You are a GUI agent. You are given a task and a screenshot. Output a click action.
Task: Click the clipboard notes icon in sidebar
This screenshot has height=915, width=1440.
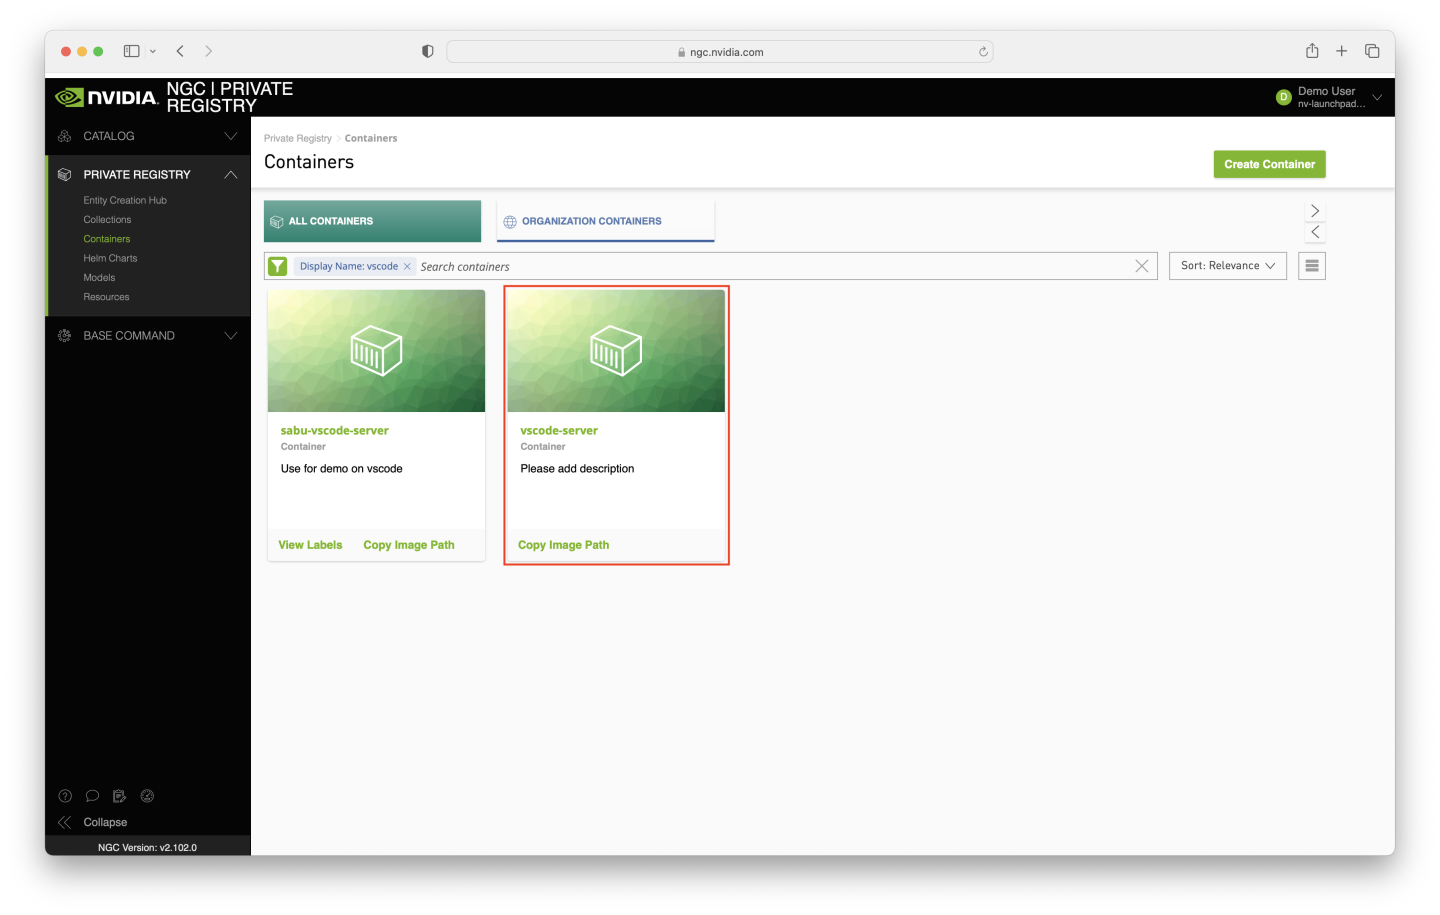(x=120, y=796)
